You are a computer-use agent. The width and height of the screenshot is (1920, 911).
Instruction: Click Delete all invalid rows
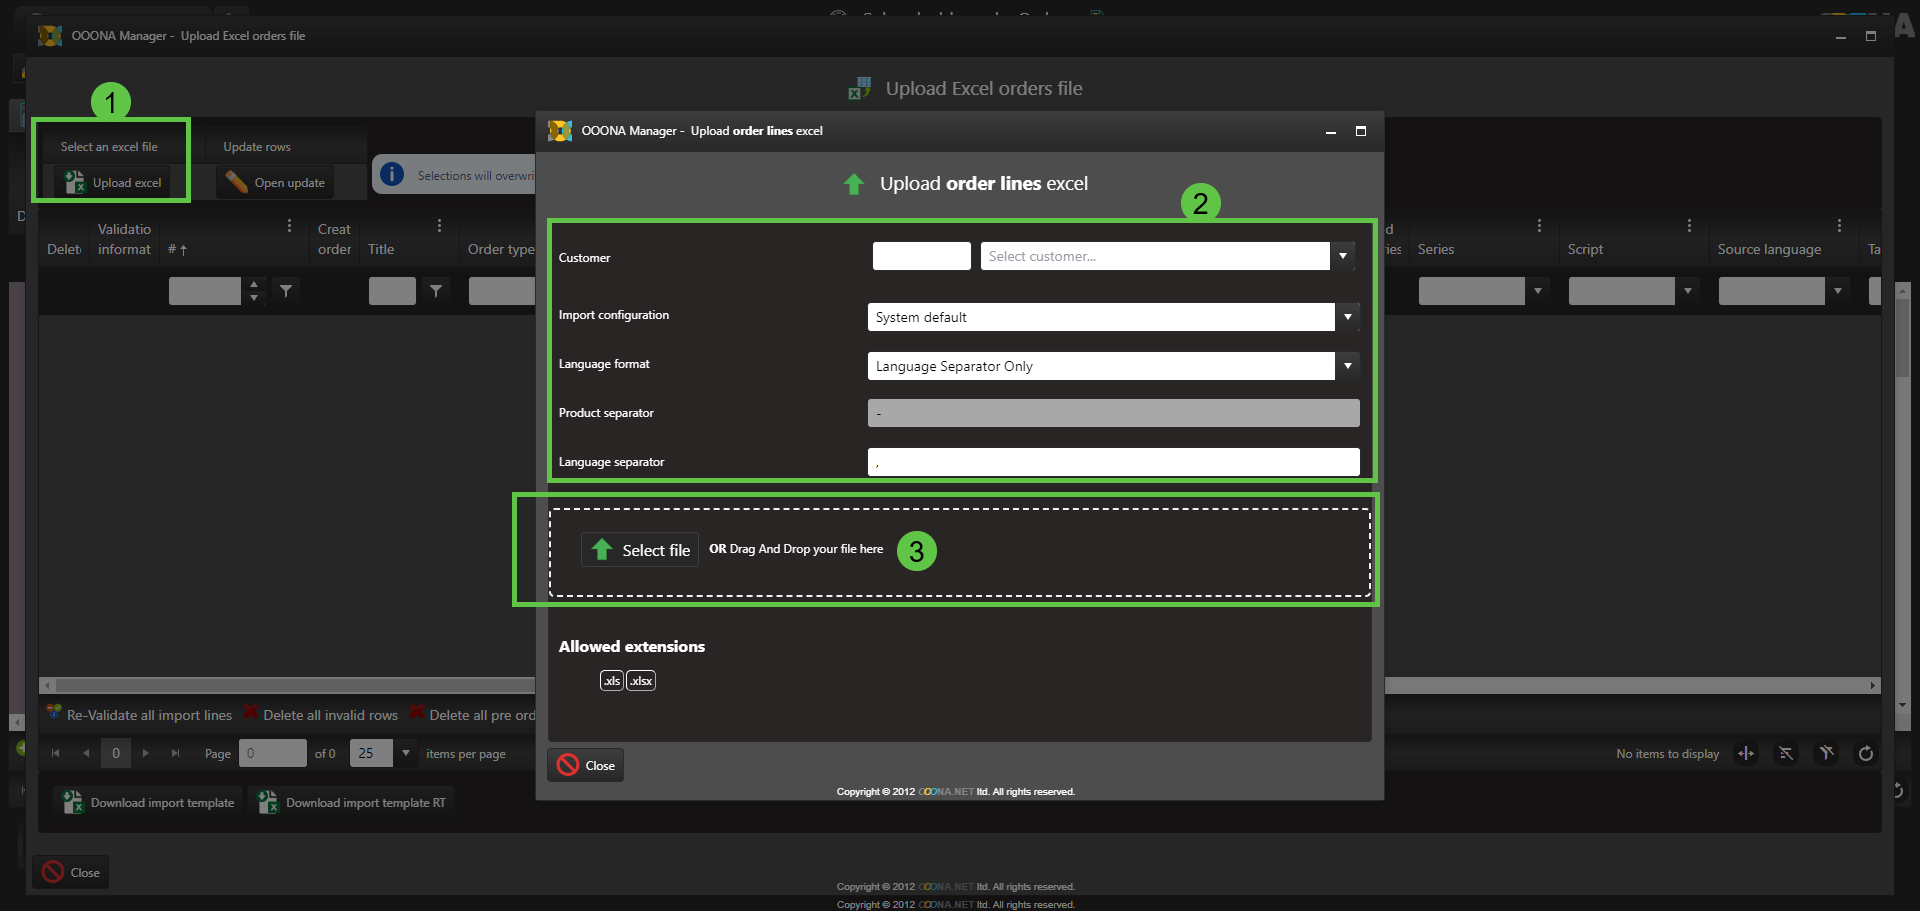coord(321,715)
